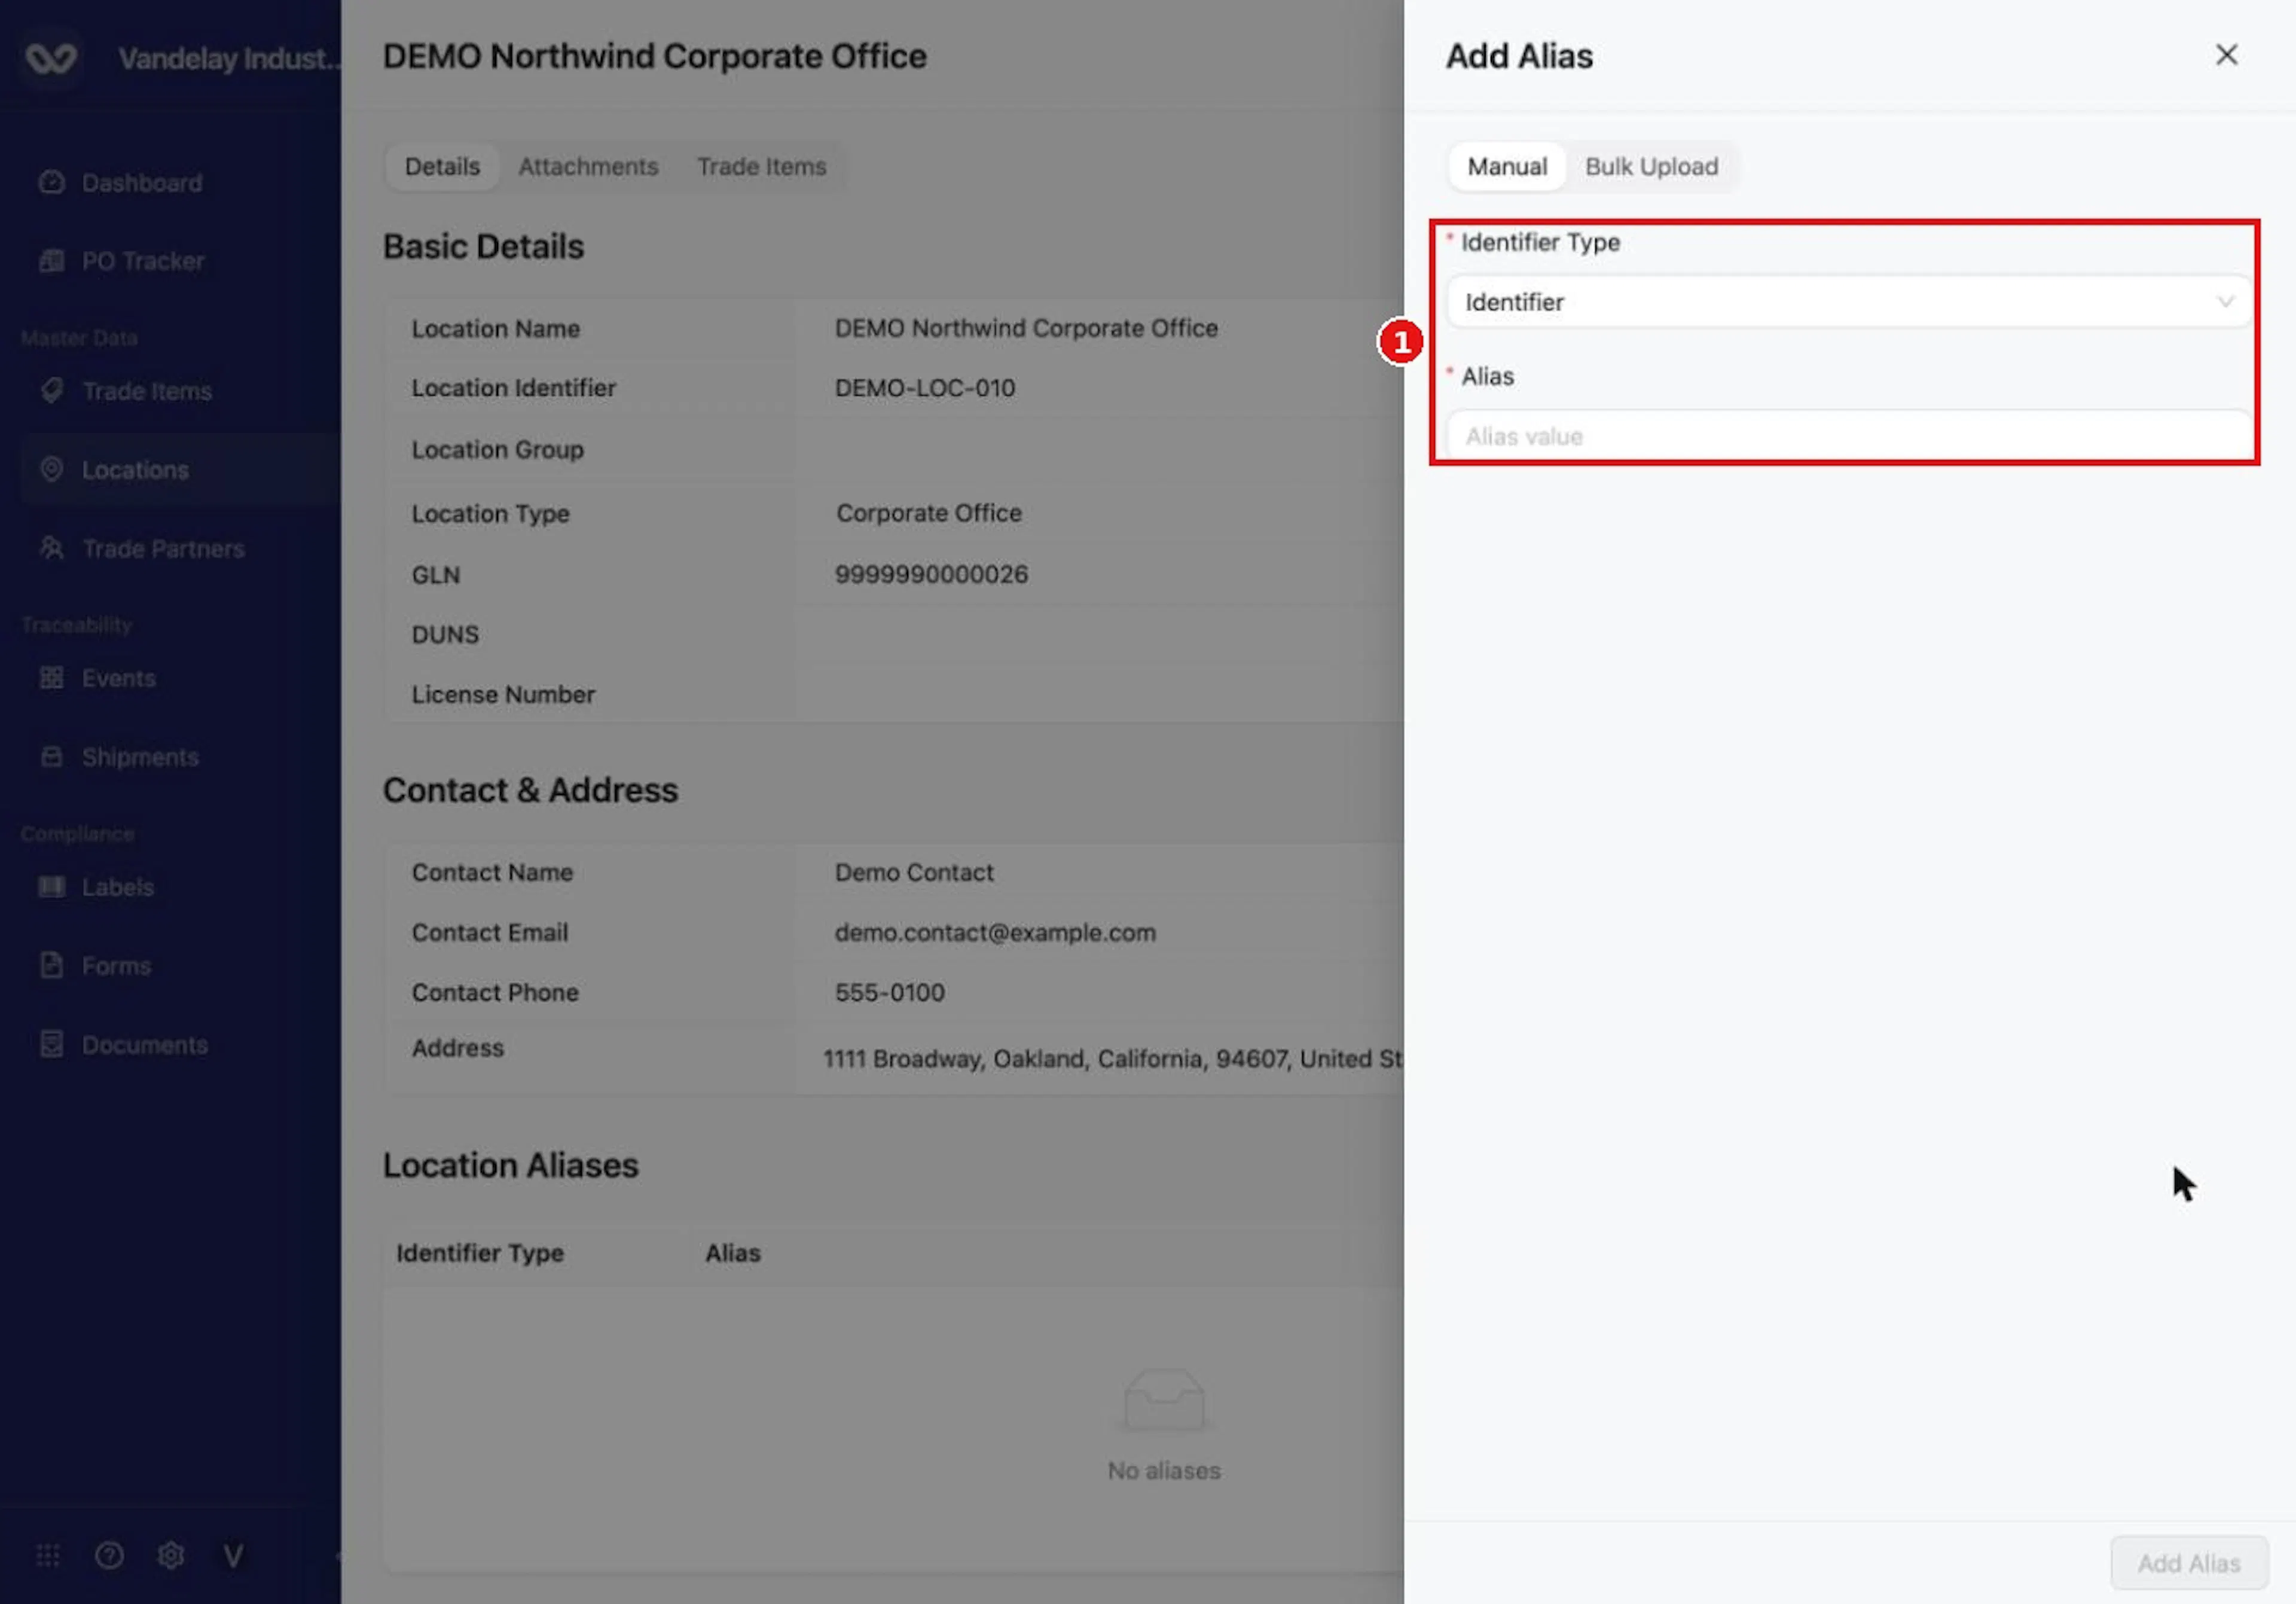2296x1604 pixels.
Task: Click the user avatar V
Action: (233, 1555)
